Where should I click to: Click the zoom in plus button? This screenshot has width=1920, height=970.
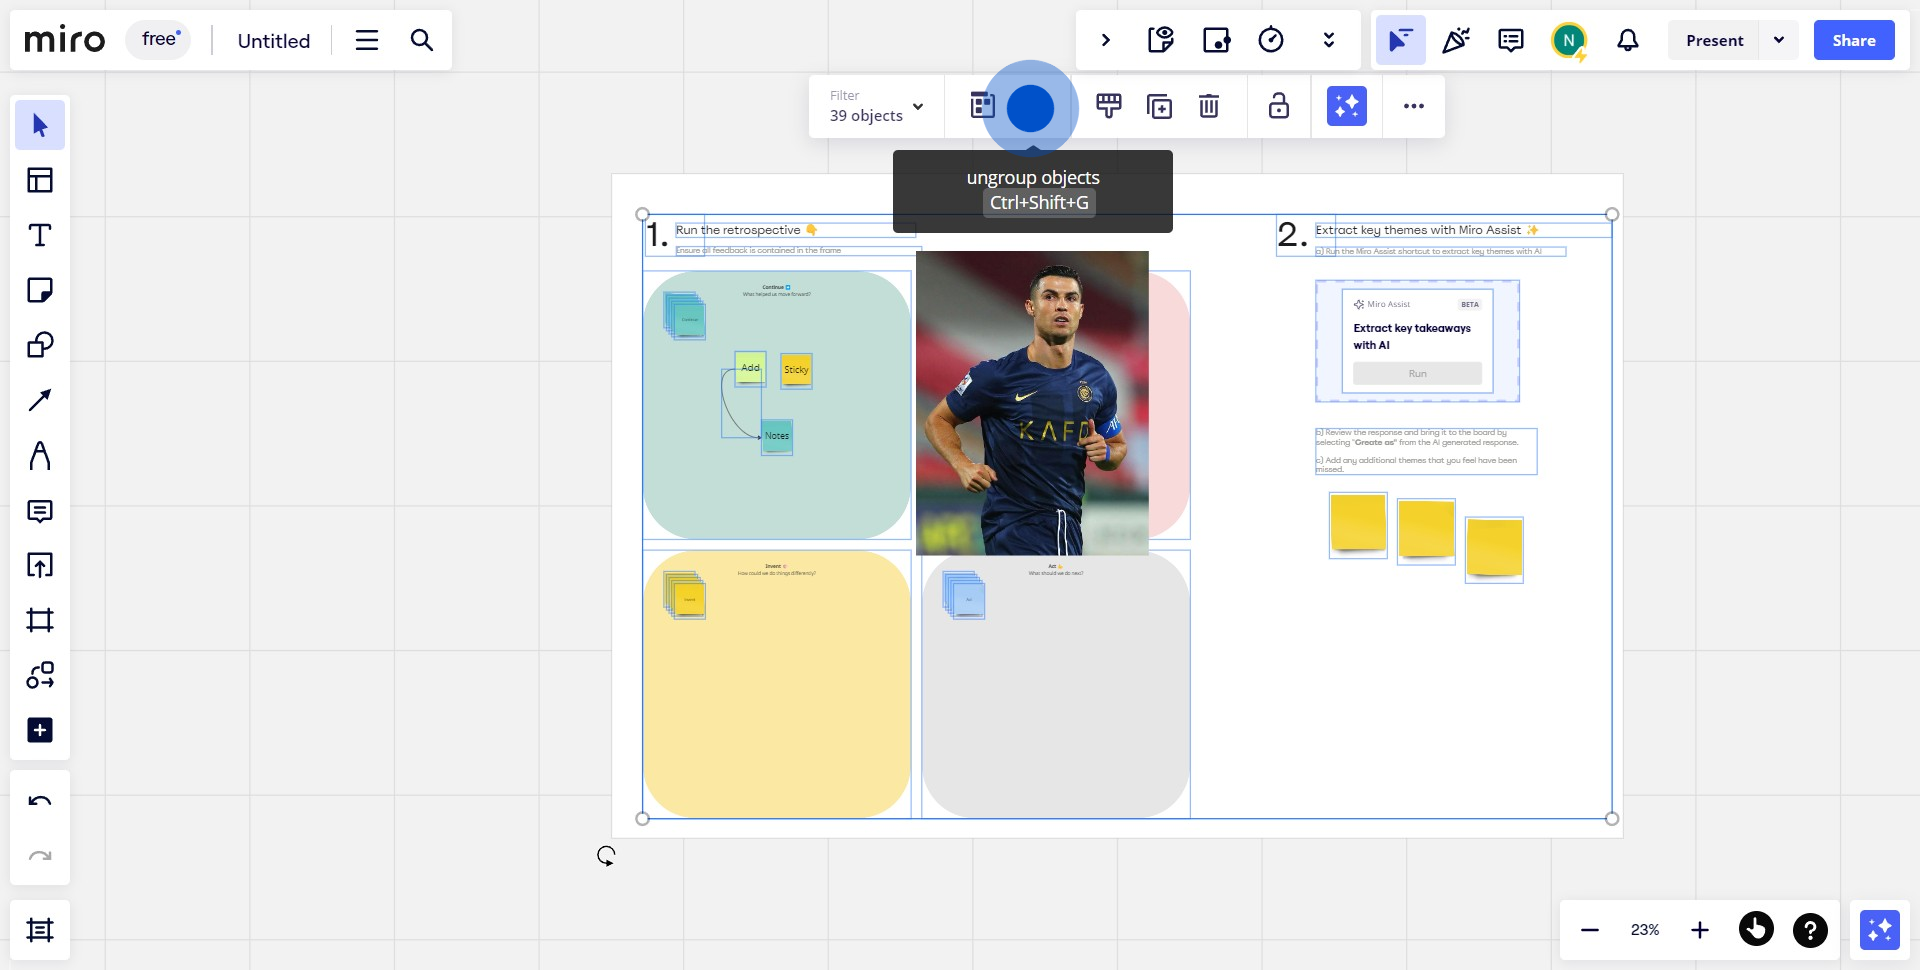point(1699,930)
